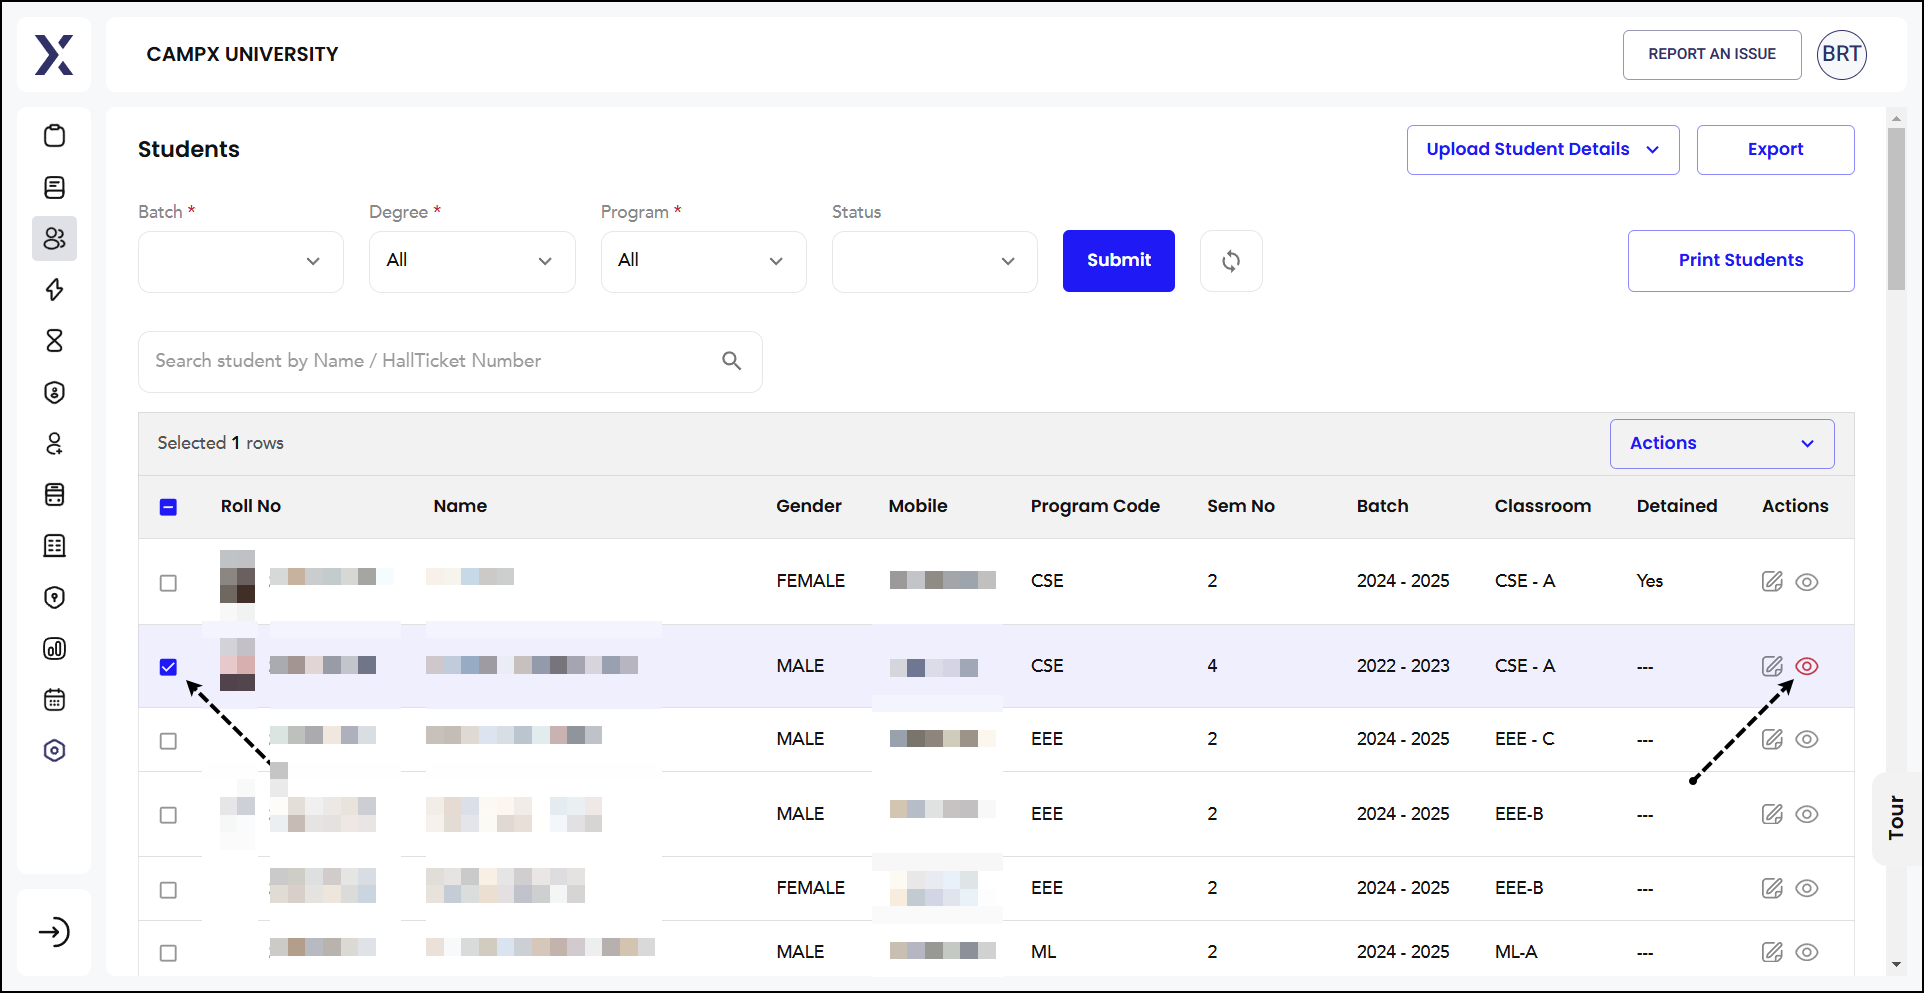Open the dollar shield sidebar icon
The image size is (1924, 993).
(x=55, y=392)
